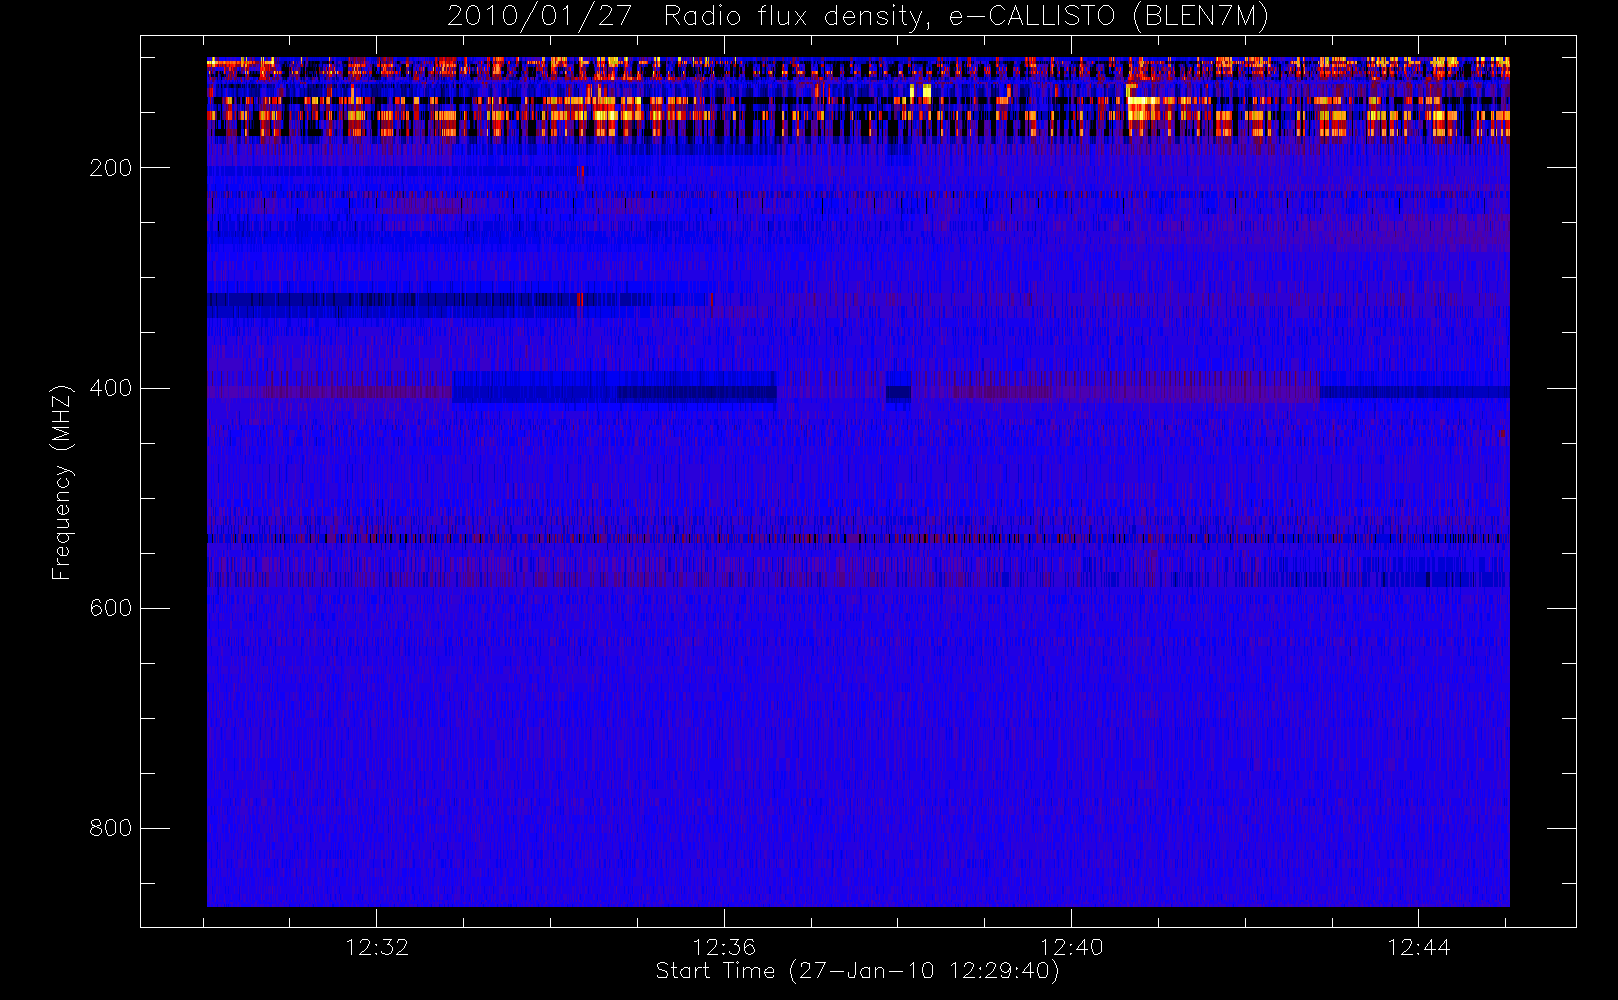Click the 400 frequency tick label
The height and width of the screenshot is (1000, 1618).
[111, 388]
